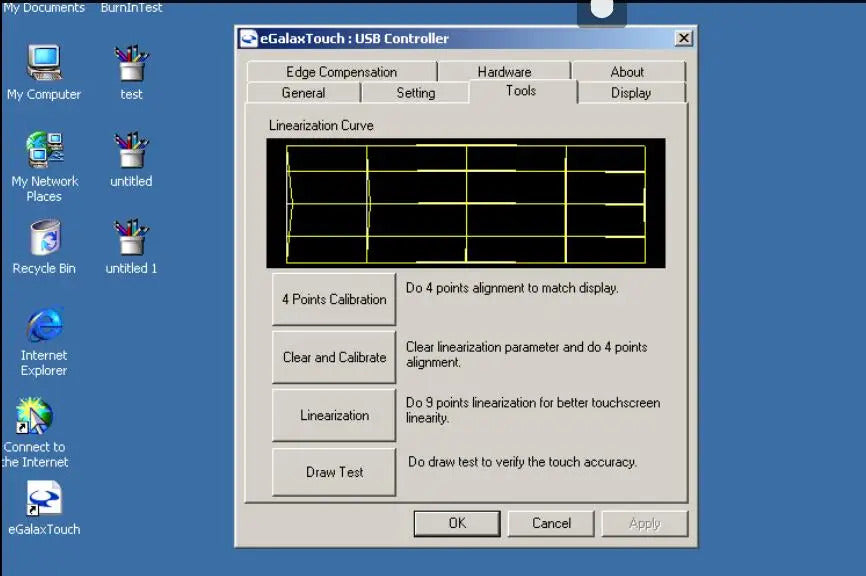The image size is (866, 576).
Task: Start 4 Points Calibration
Action: (334, 300)
